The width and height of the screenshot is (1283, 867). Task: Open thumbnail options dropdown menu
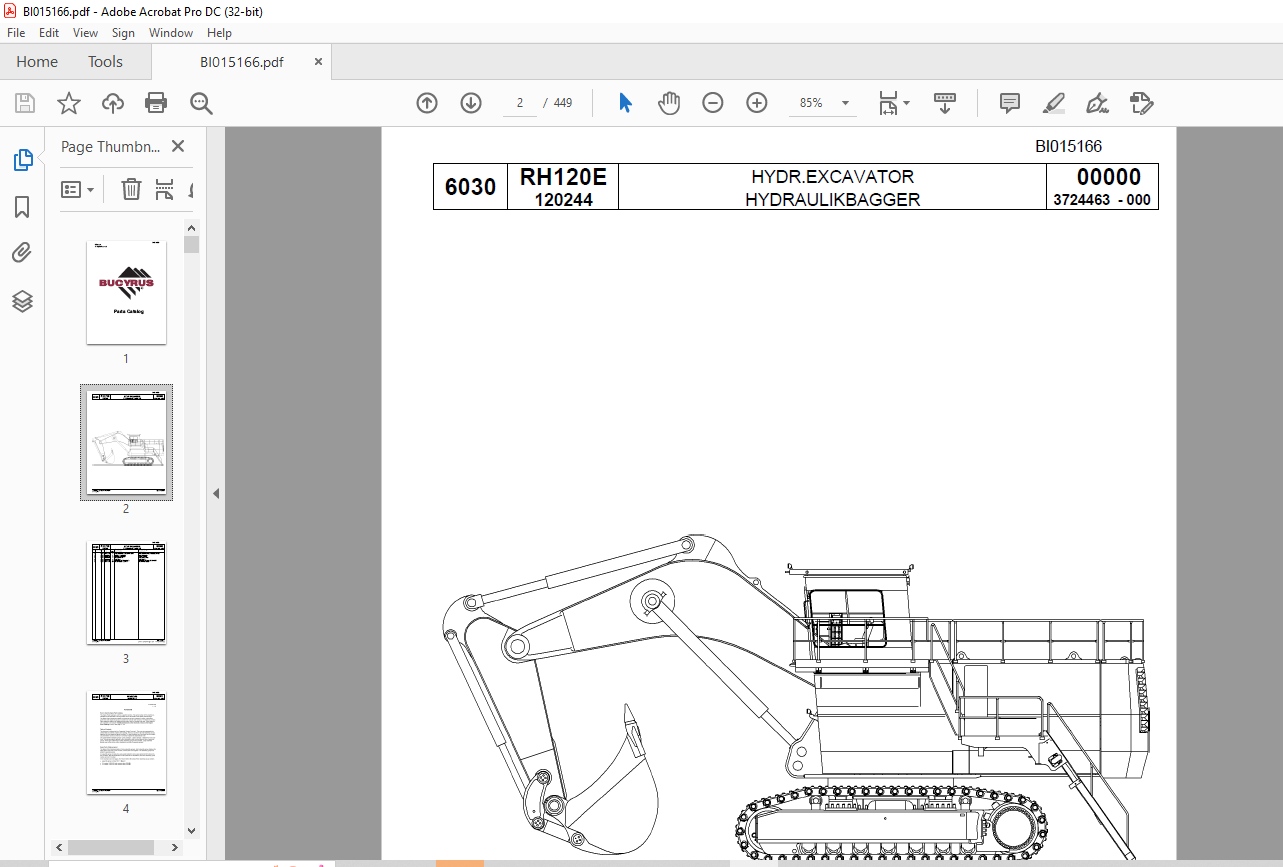(78, 189)
